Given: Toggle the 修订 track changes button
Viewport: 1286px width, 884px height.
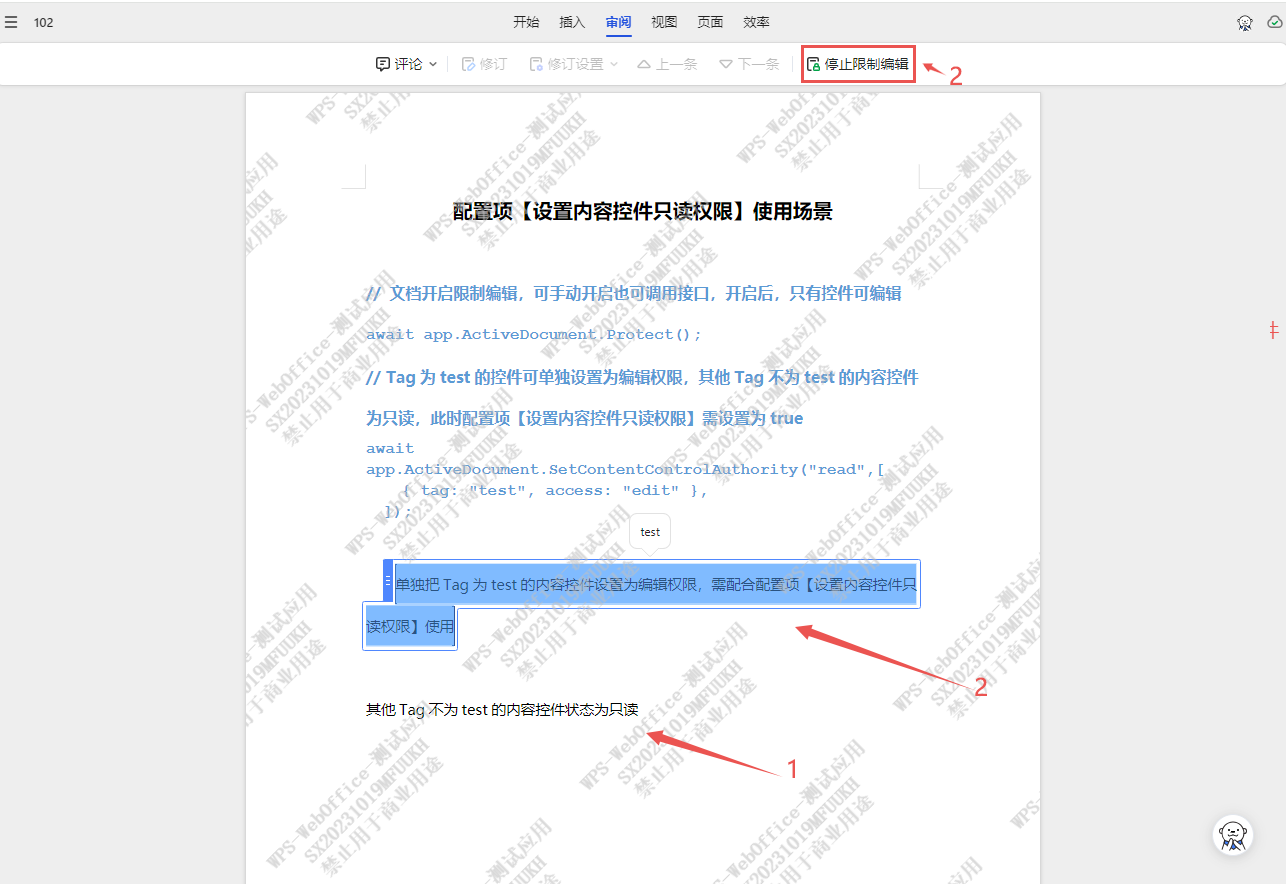Looking at the screenshot, I should [484, 64].
